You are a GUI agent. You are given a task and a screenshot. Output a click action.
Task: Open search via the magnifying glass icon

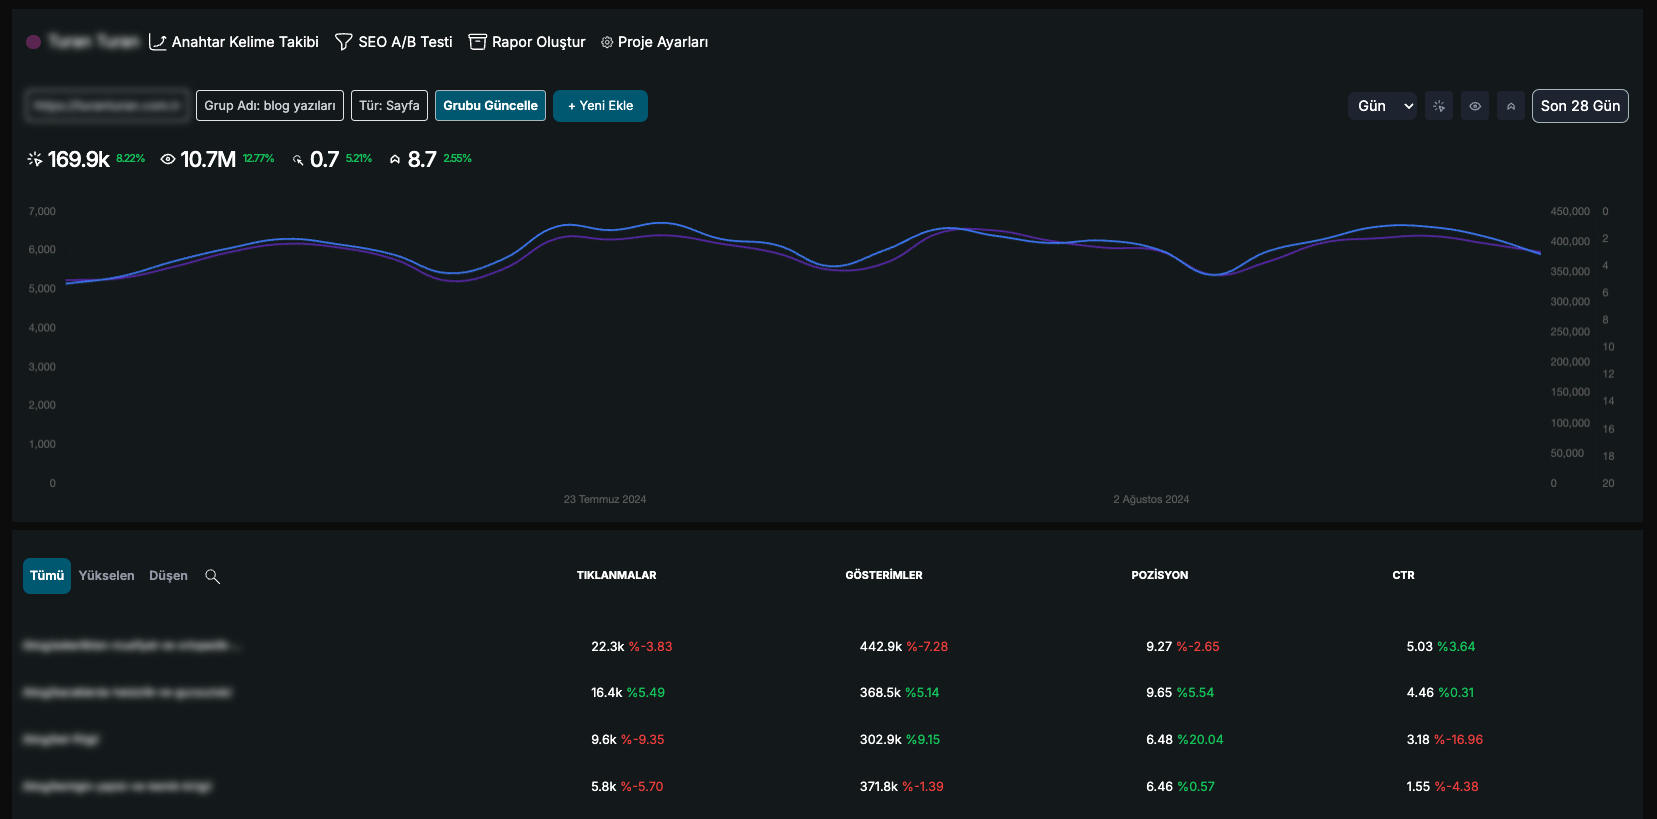pyautogui.click(x=212, y=576)
